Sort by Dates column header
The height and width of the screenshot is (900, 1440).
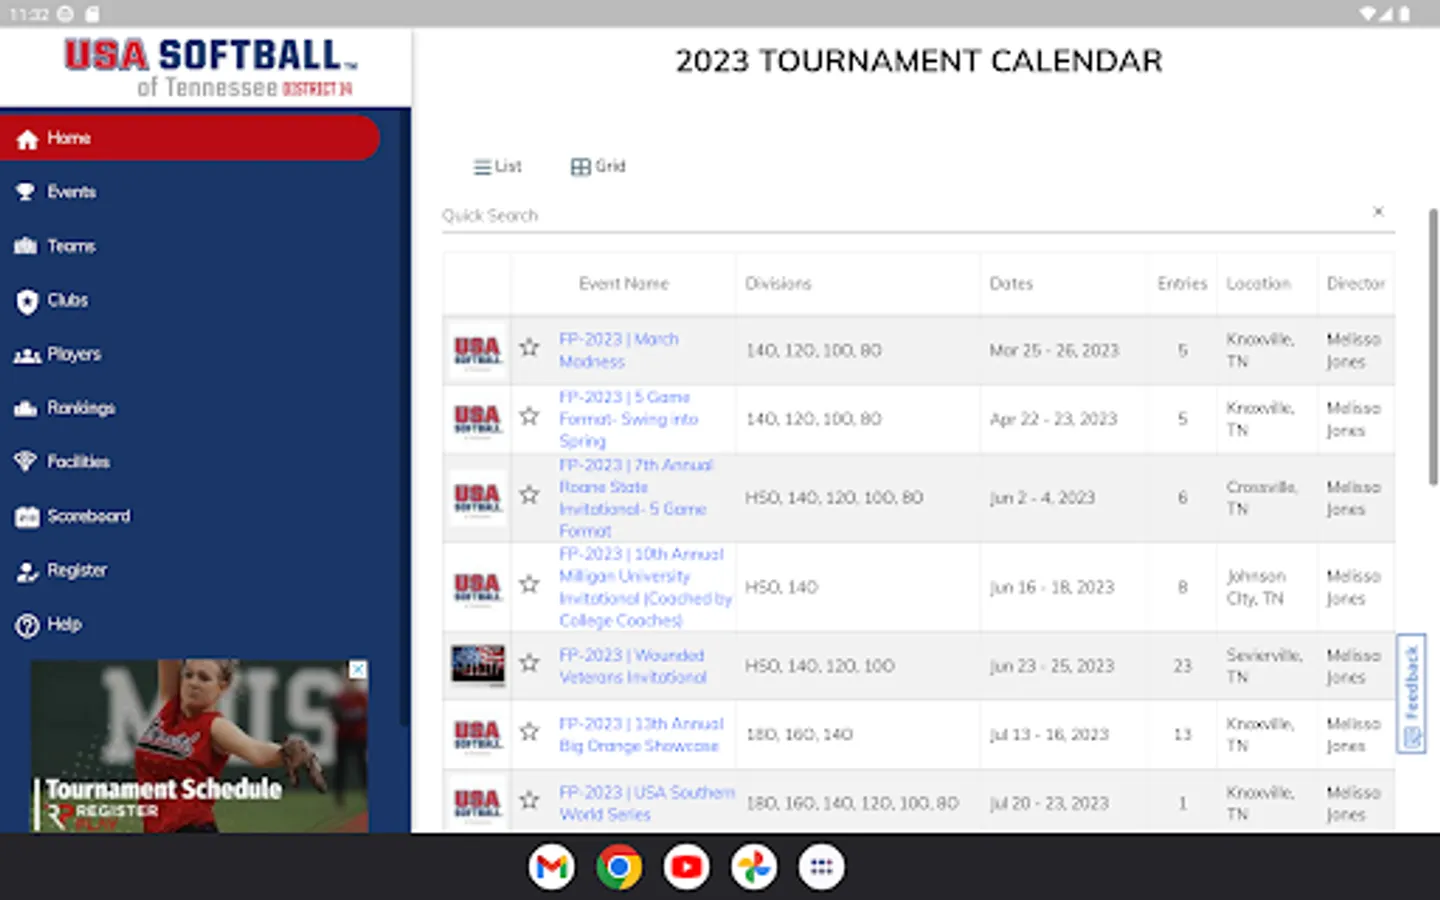(x=1011, y=284)
